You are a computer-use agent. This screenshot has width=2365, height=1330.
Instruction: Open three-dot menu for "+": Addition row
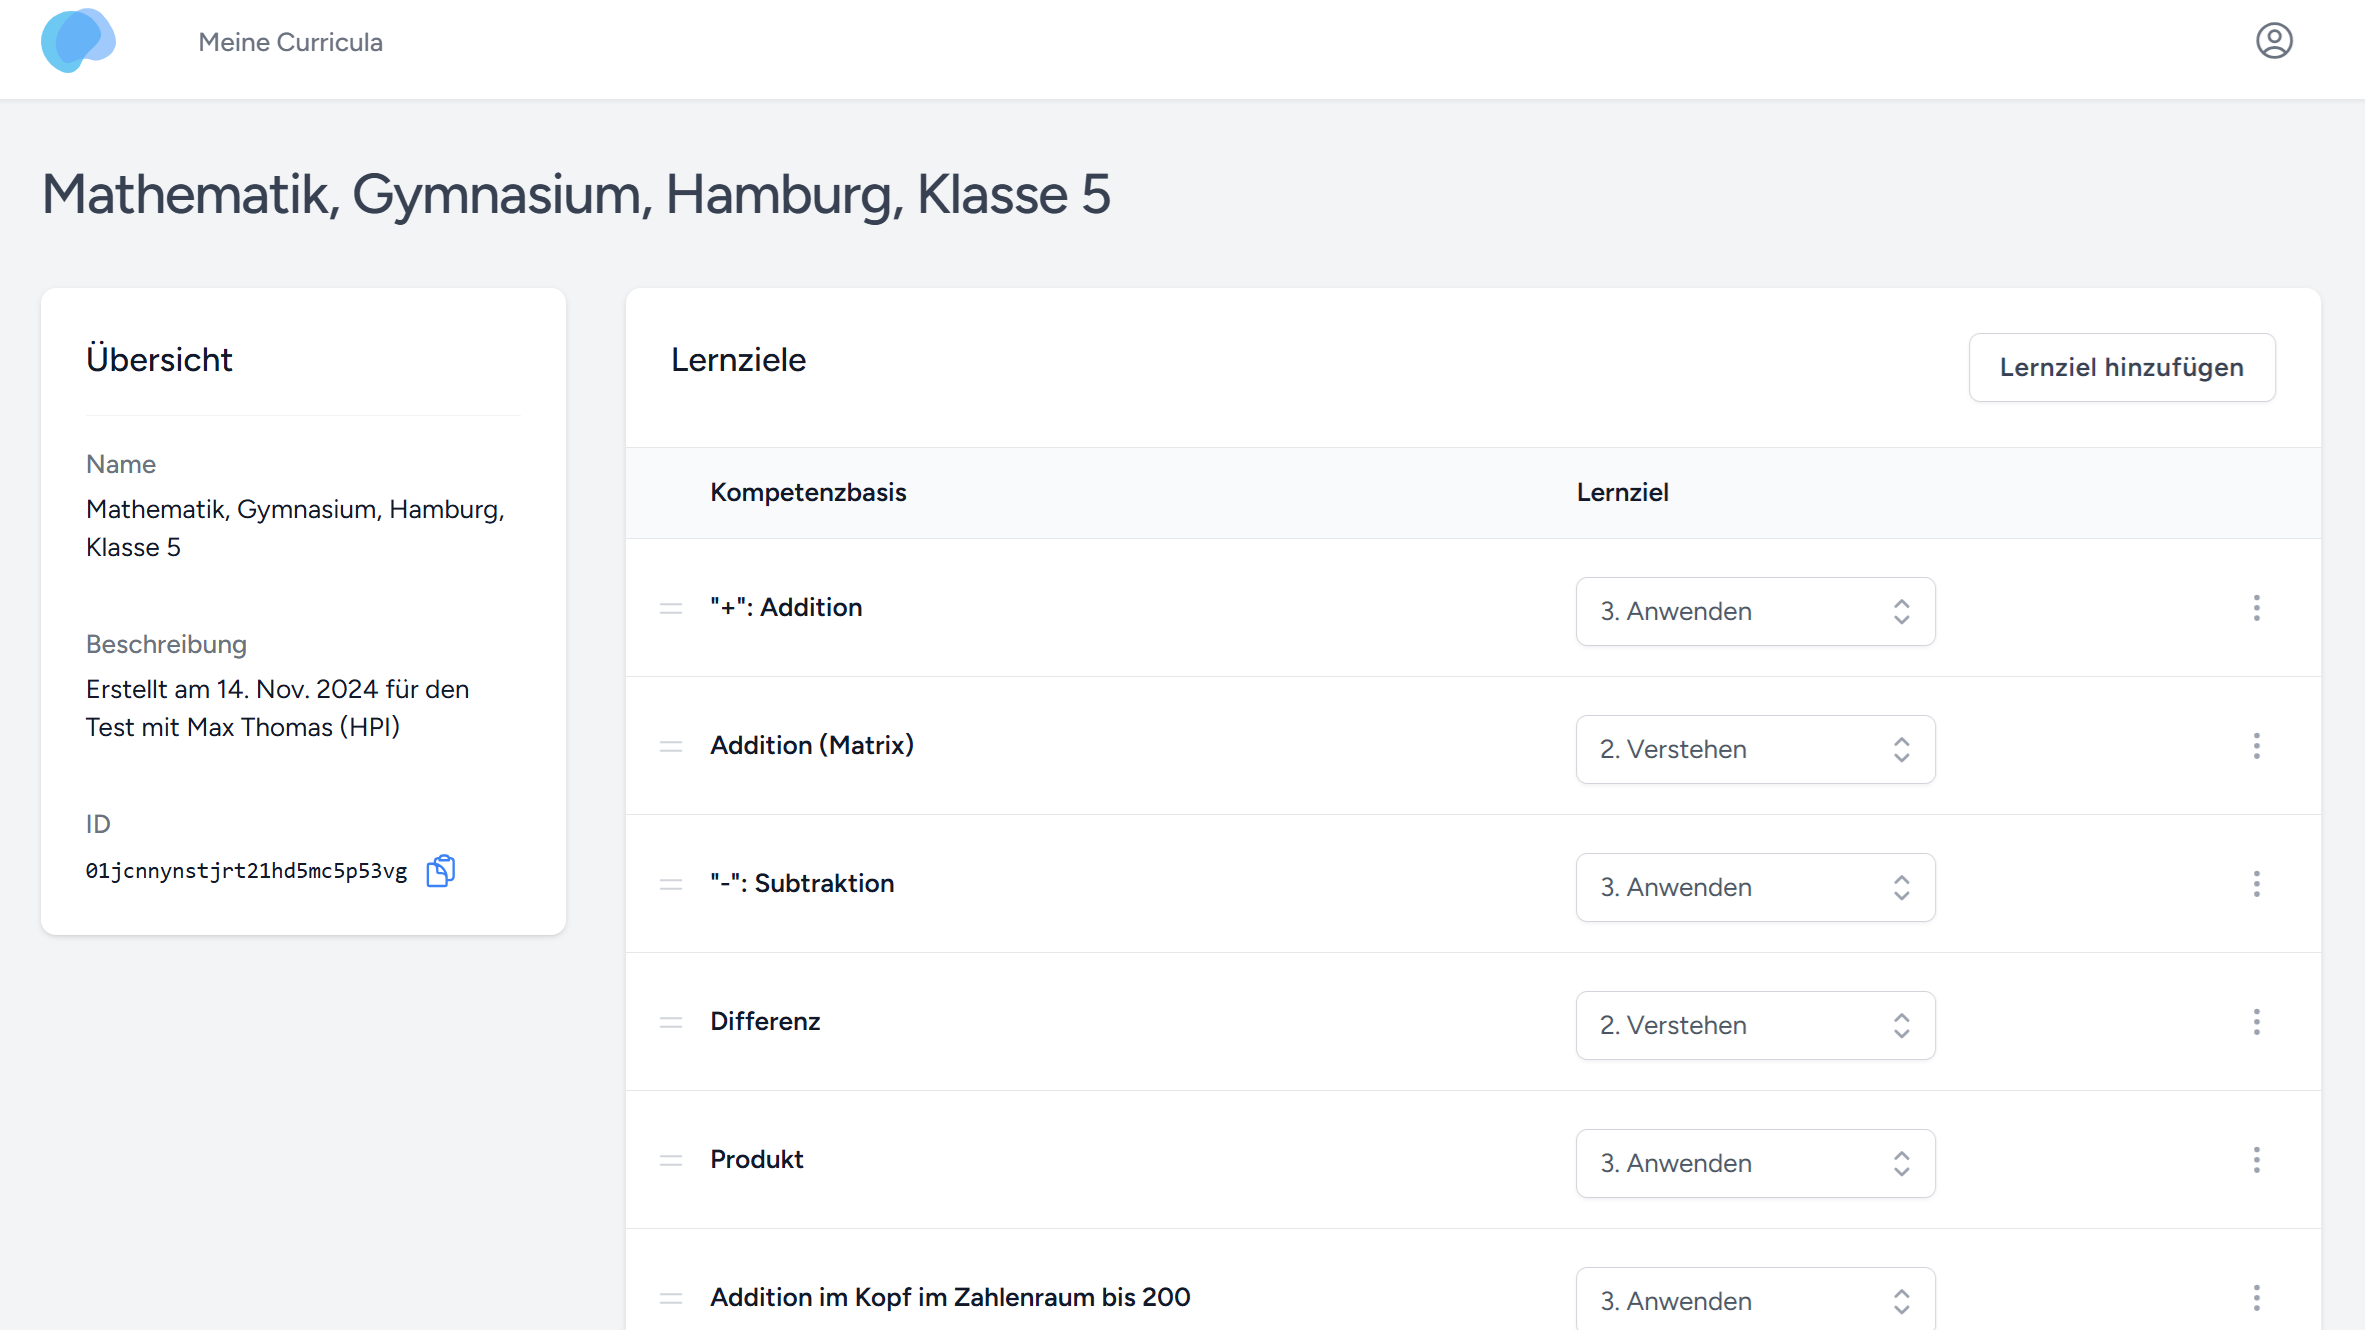pos(2256,608)
